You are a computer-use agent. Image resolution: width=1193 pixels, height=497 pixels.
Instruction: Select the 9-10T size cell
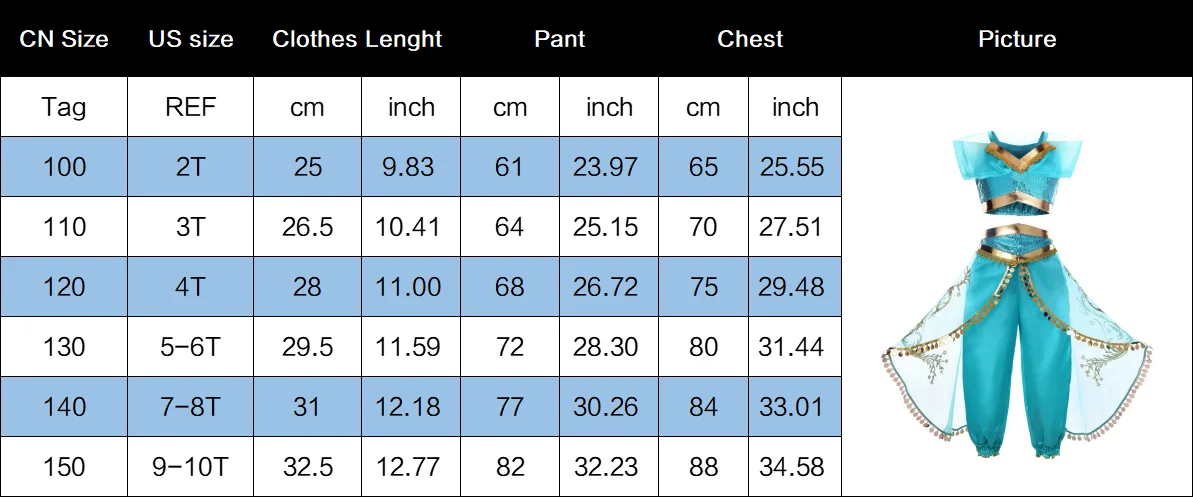tap(190, 467)
